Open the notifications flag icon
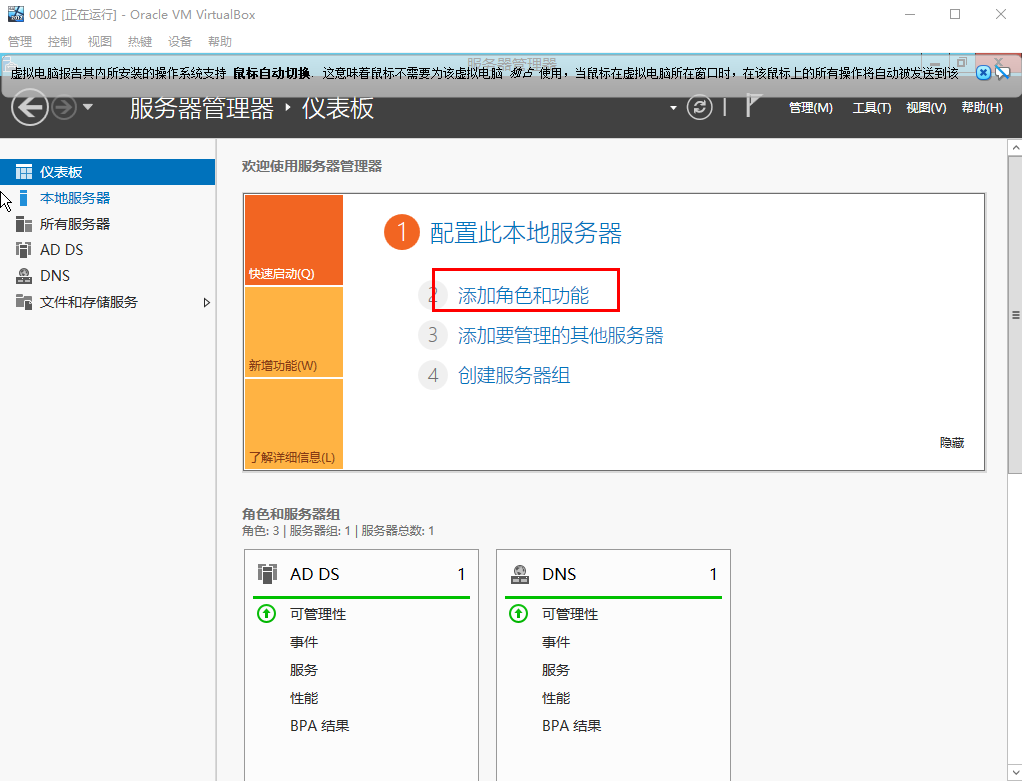Screen dimensions: 1022x781 point(753,107)
